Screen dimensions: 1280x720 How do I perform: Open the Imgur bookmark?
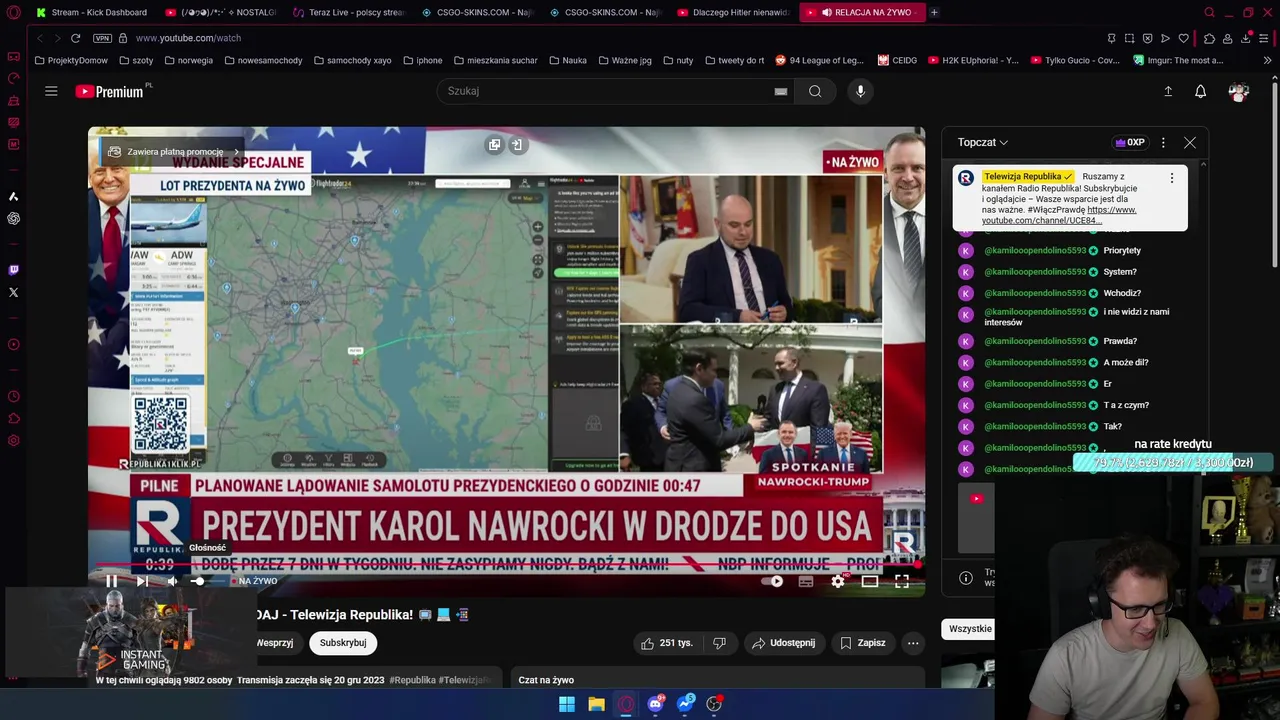pyautogui.click(x=1178, y=60)
